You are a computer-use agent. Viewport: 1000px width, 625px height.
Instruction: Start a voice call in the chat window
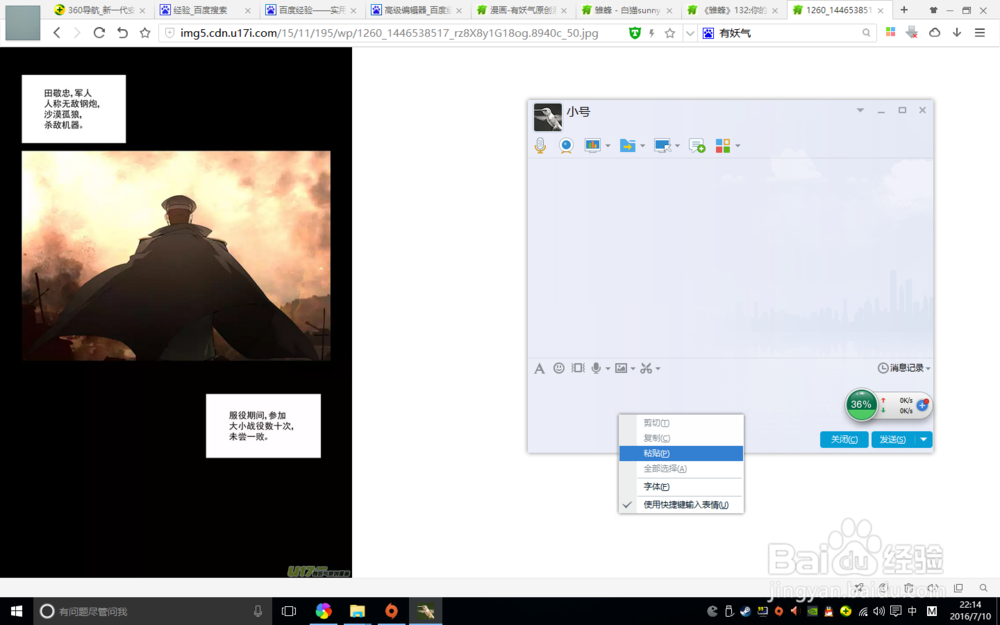pos(540,146)
